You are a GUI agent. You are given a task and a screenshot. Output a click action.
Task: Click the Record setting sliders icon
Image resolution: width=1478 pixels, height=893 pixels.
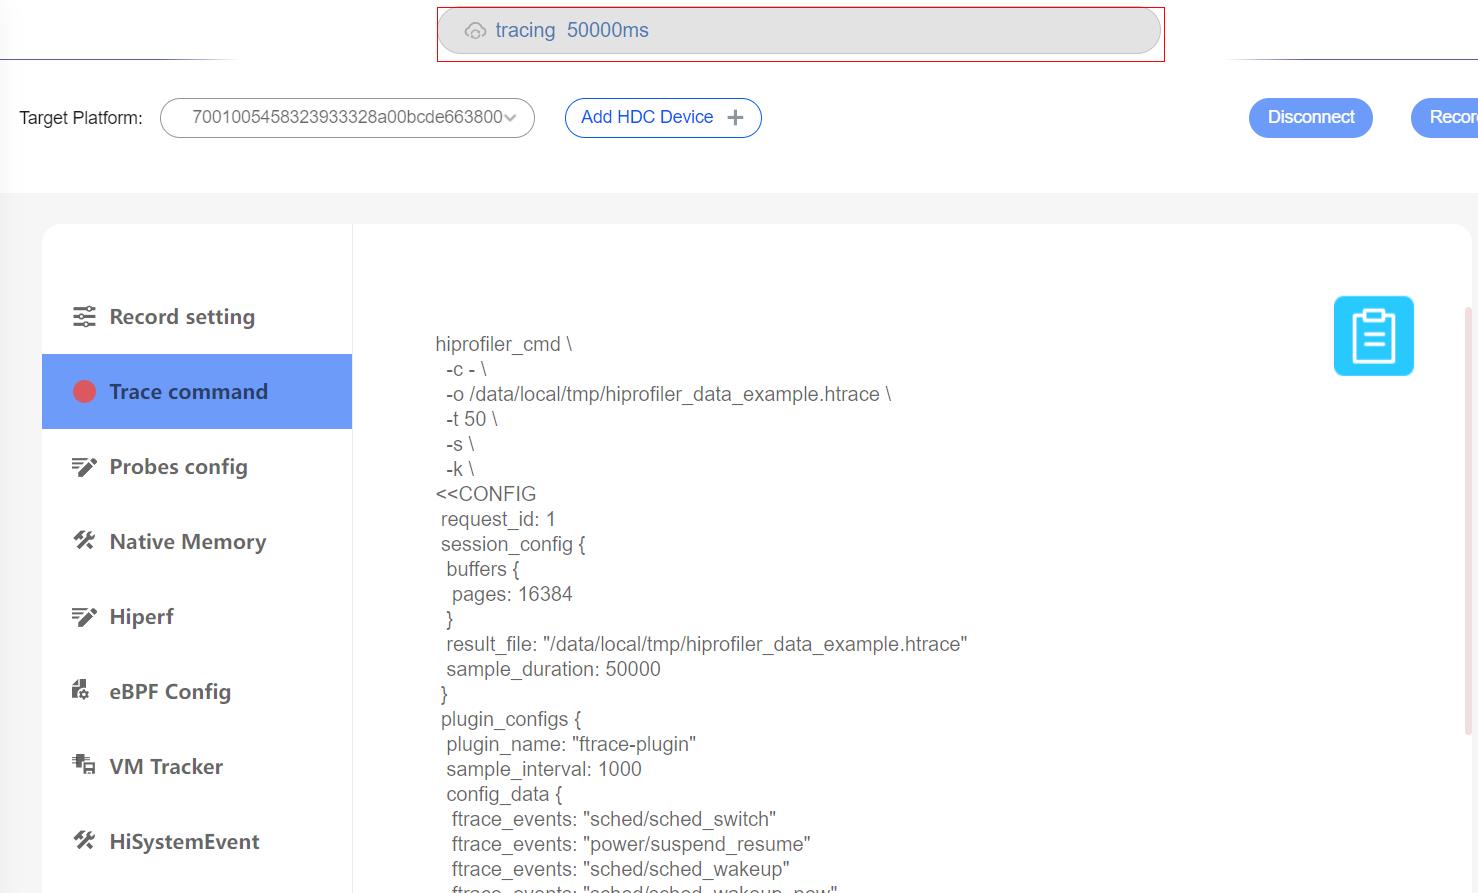click(84, 317)
